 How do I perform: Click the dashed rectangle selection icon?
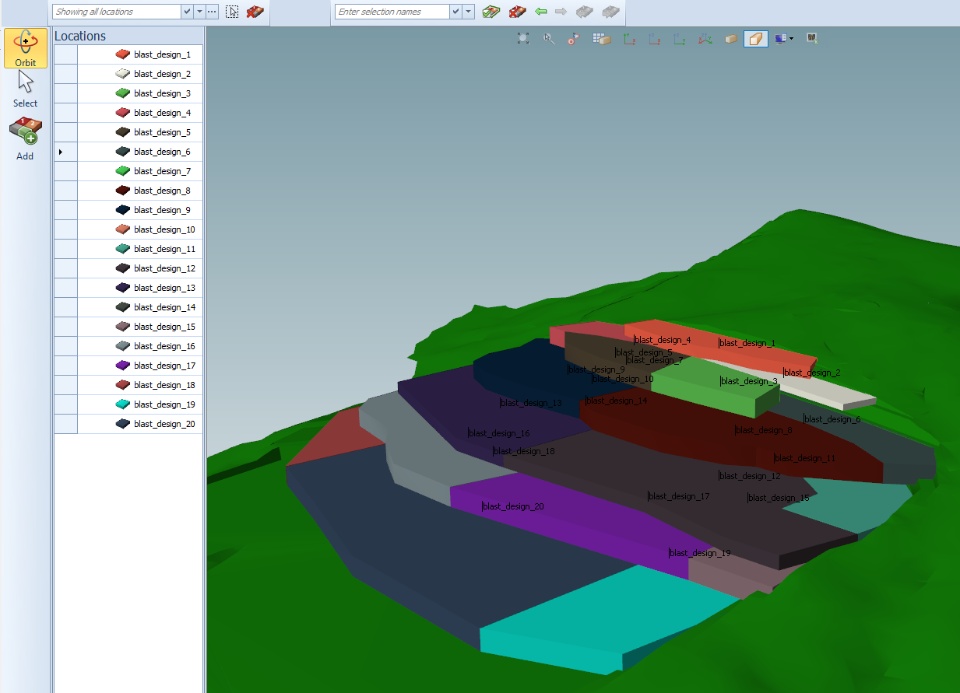[x=232, y=12]
